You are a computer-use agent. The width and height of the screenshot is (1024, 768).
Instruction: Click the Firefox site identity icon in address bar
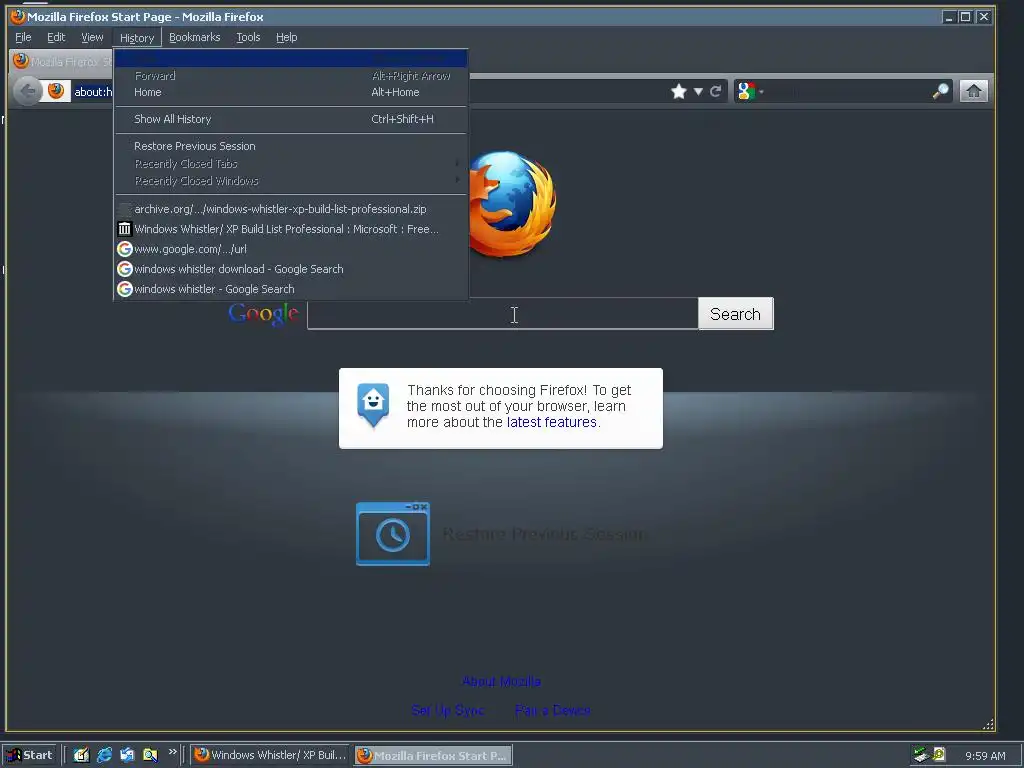coord(56,91)
